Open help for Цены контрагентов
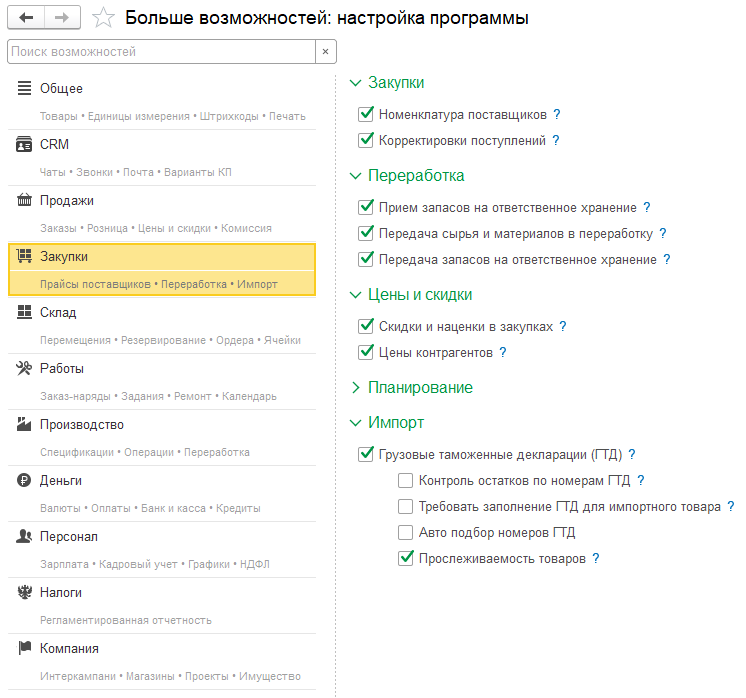 click(x=503, y=352)
